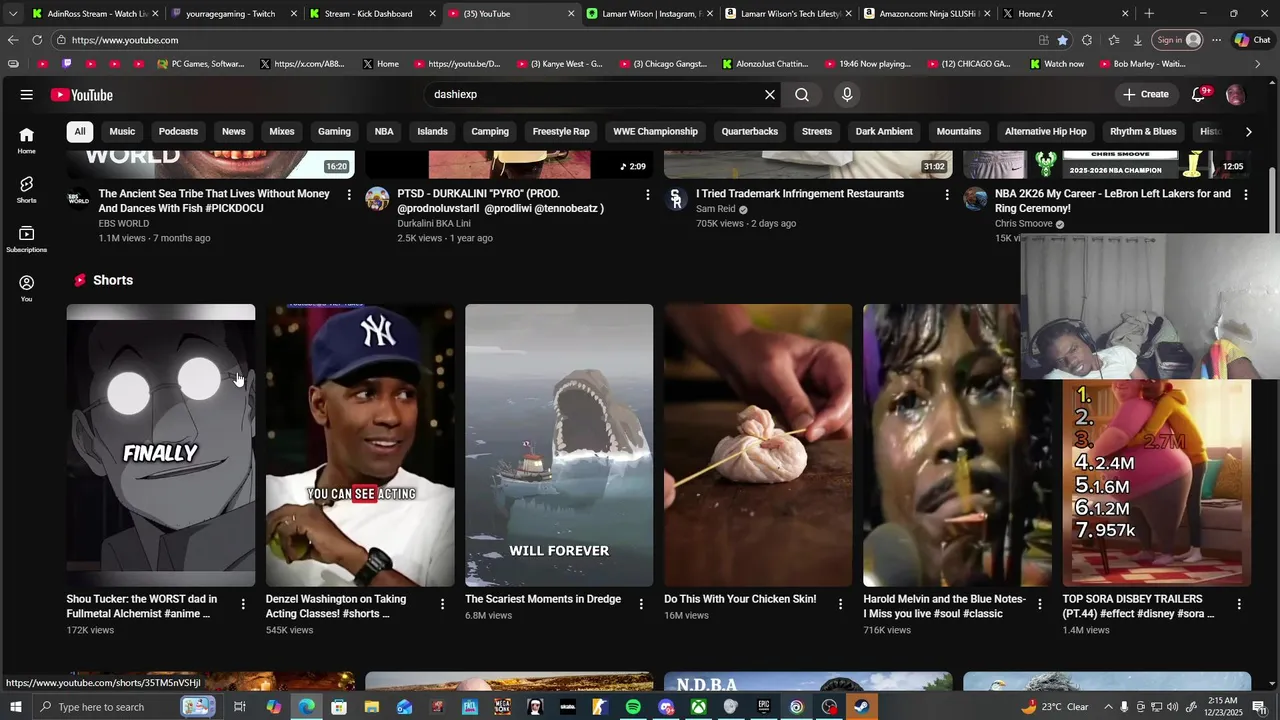This screenshot has width=1280, height=720.
Task: Open the YouTube guide hamburger menu
Action: point(26,95)
